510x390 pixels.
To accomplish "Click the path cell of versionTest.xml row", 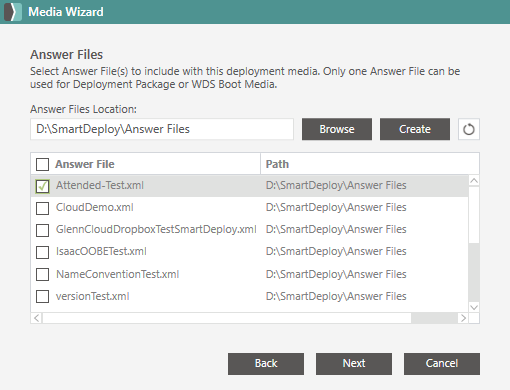I will click(336, 296).
